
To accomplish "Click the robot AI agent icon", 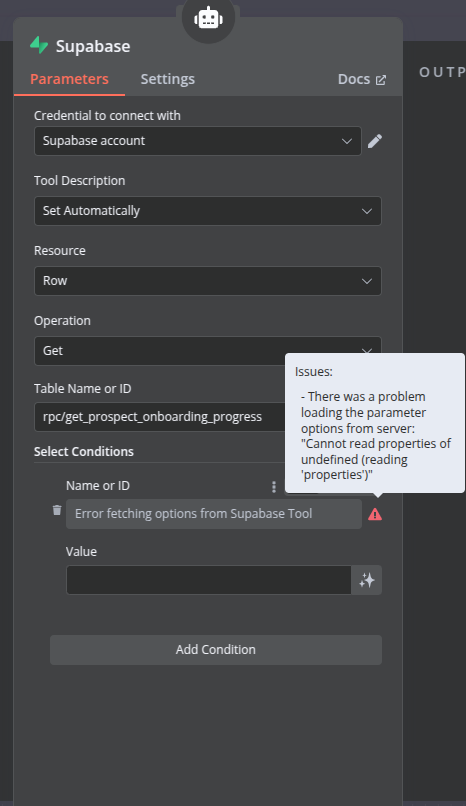I will point(208,19).
